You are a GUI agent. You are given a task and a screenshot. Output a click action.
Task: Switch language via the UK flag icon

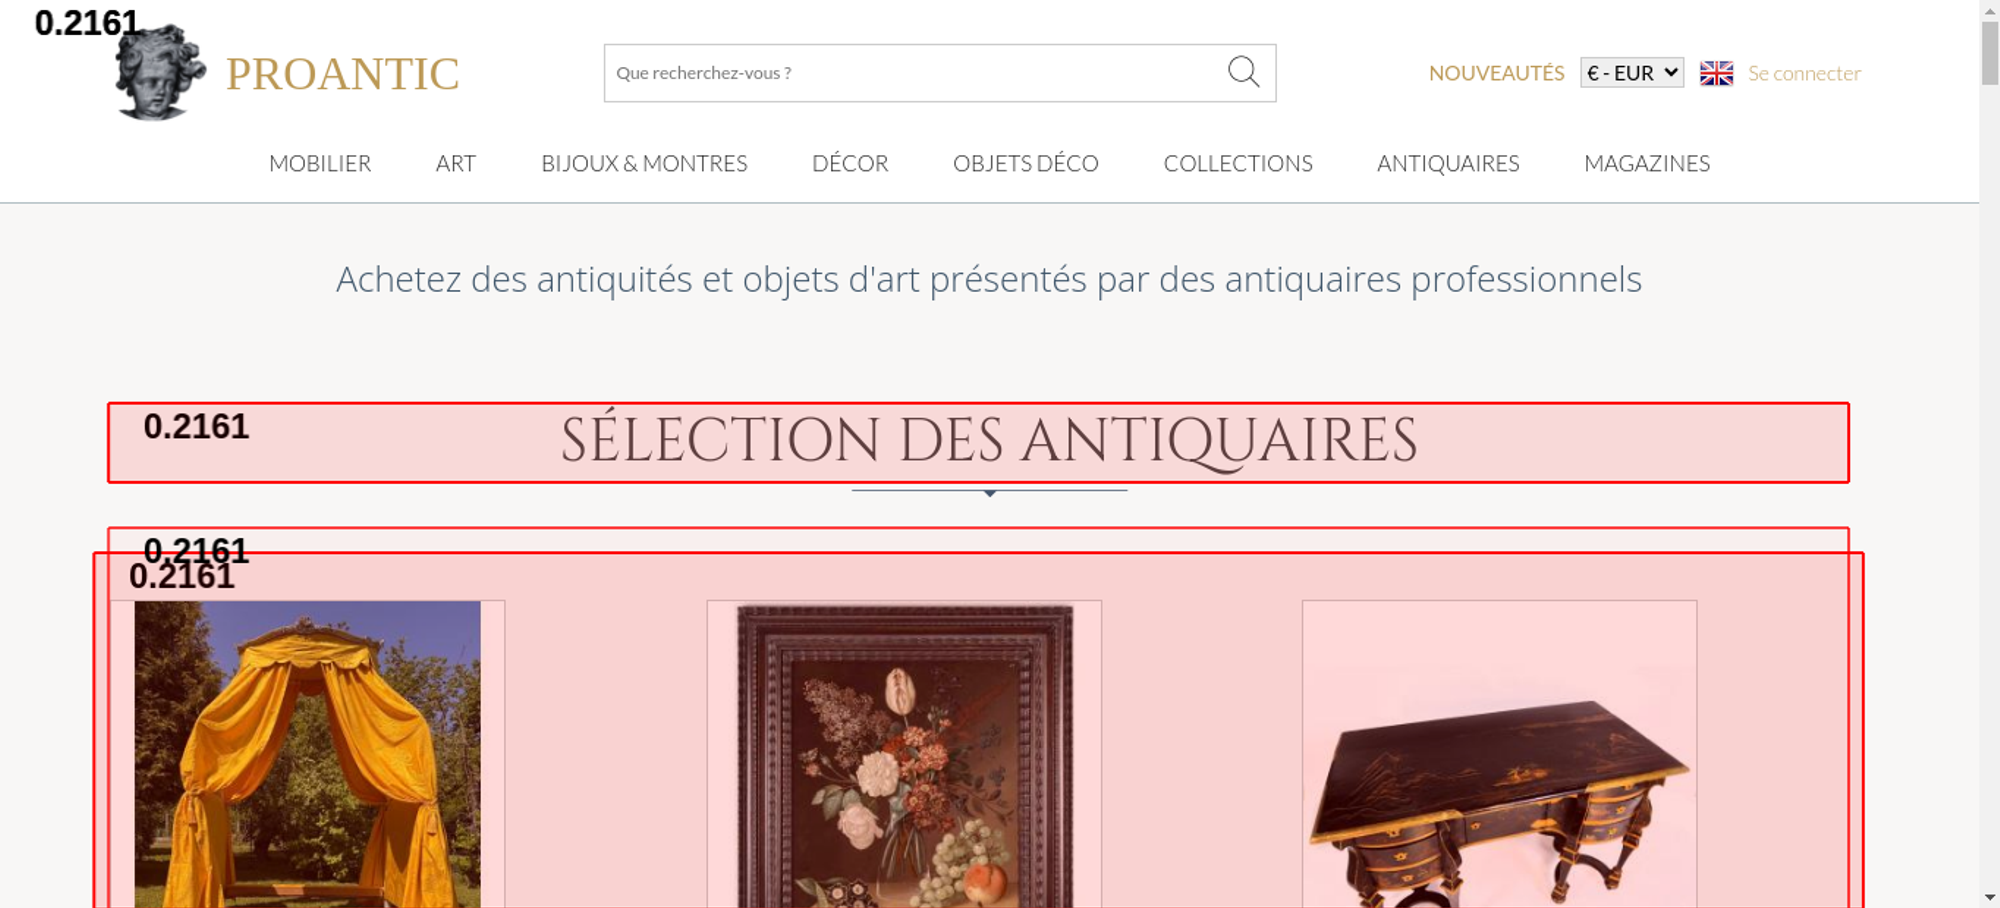click(x=1716, y=73)
